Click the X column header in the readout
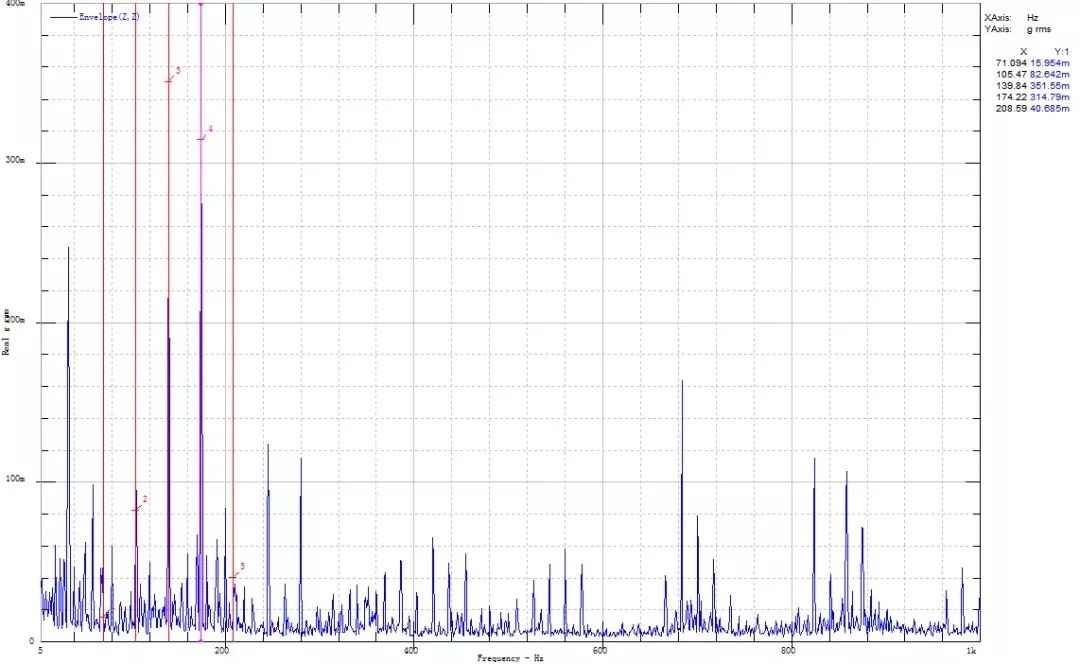The width and height of the screenshot is (1080, 664). click(x=1024, y=52)
